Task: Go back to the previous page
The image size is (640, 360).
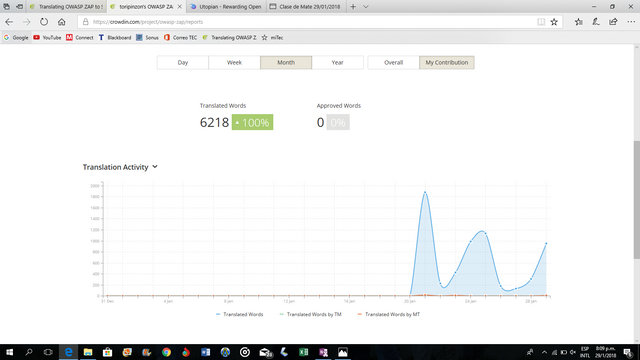Action: pos(9,22)
